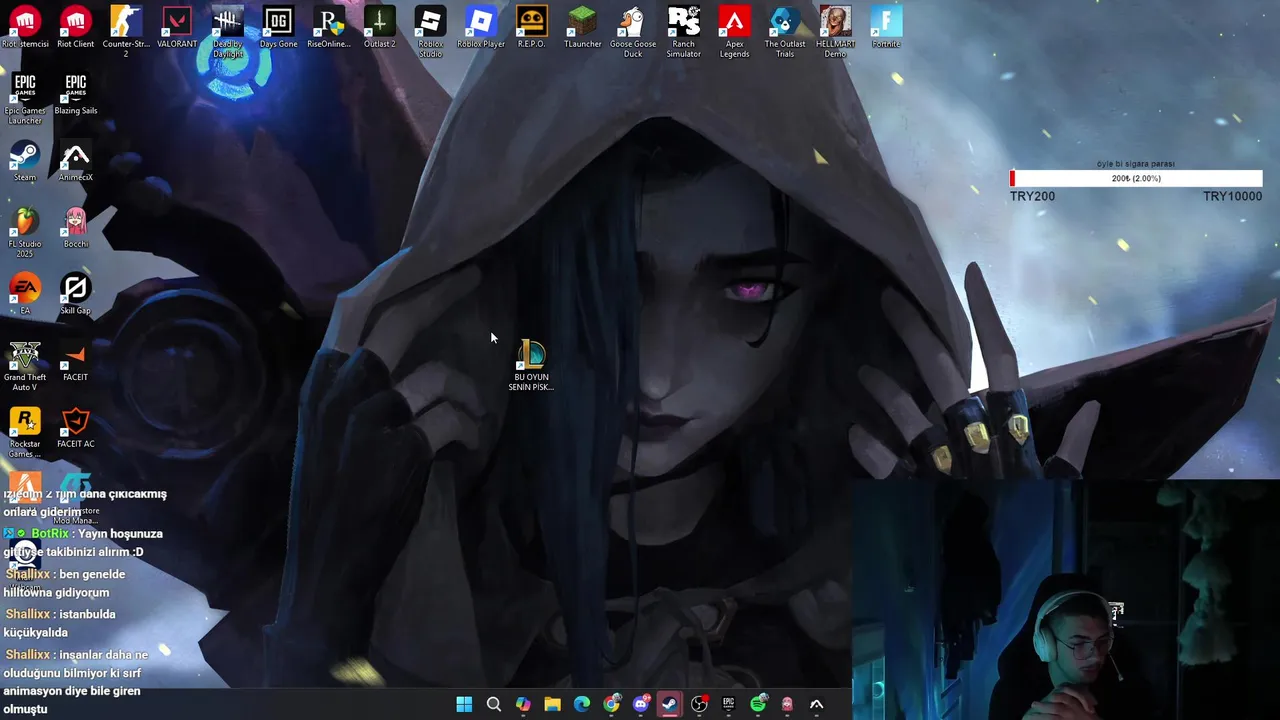Click the taskbar Search magnifier
Screen dimensions: 1280x720
pyautogui.click(x=494, y=704)
